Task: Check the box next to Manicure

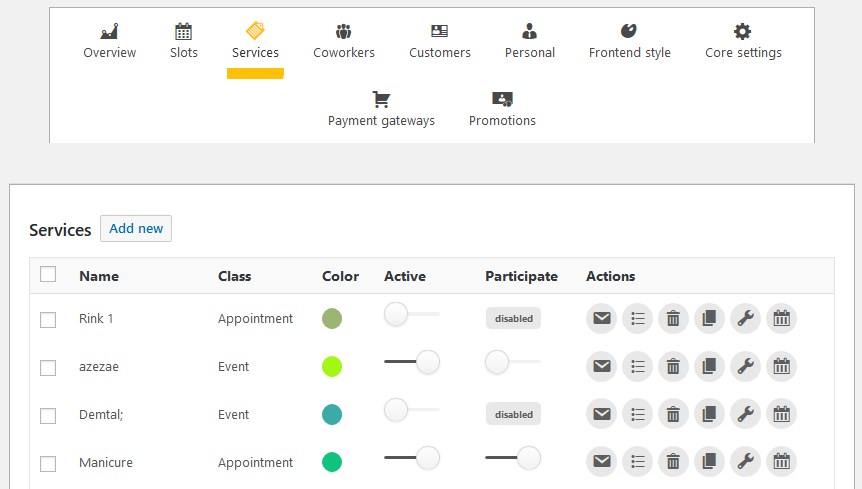Action: 48,463
